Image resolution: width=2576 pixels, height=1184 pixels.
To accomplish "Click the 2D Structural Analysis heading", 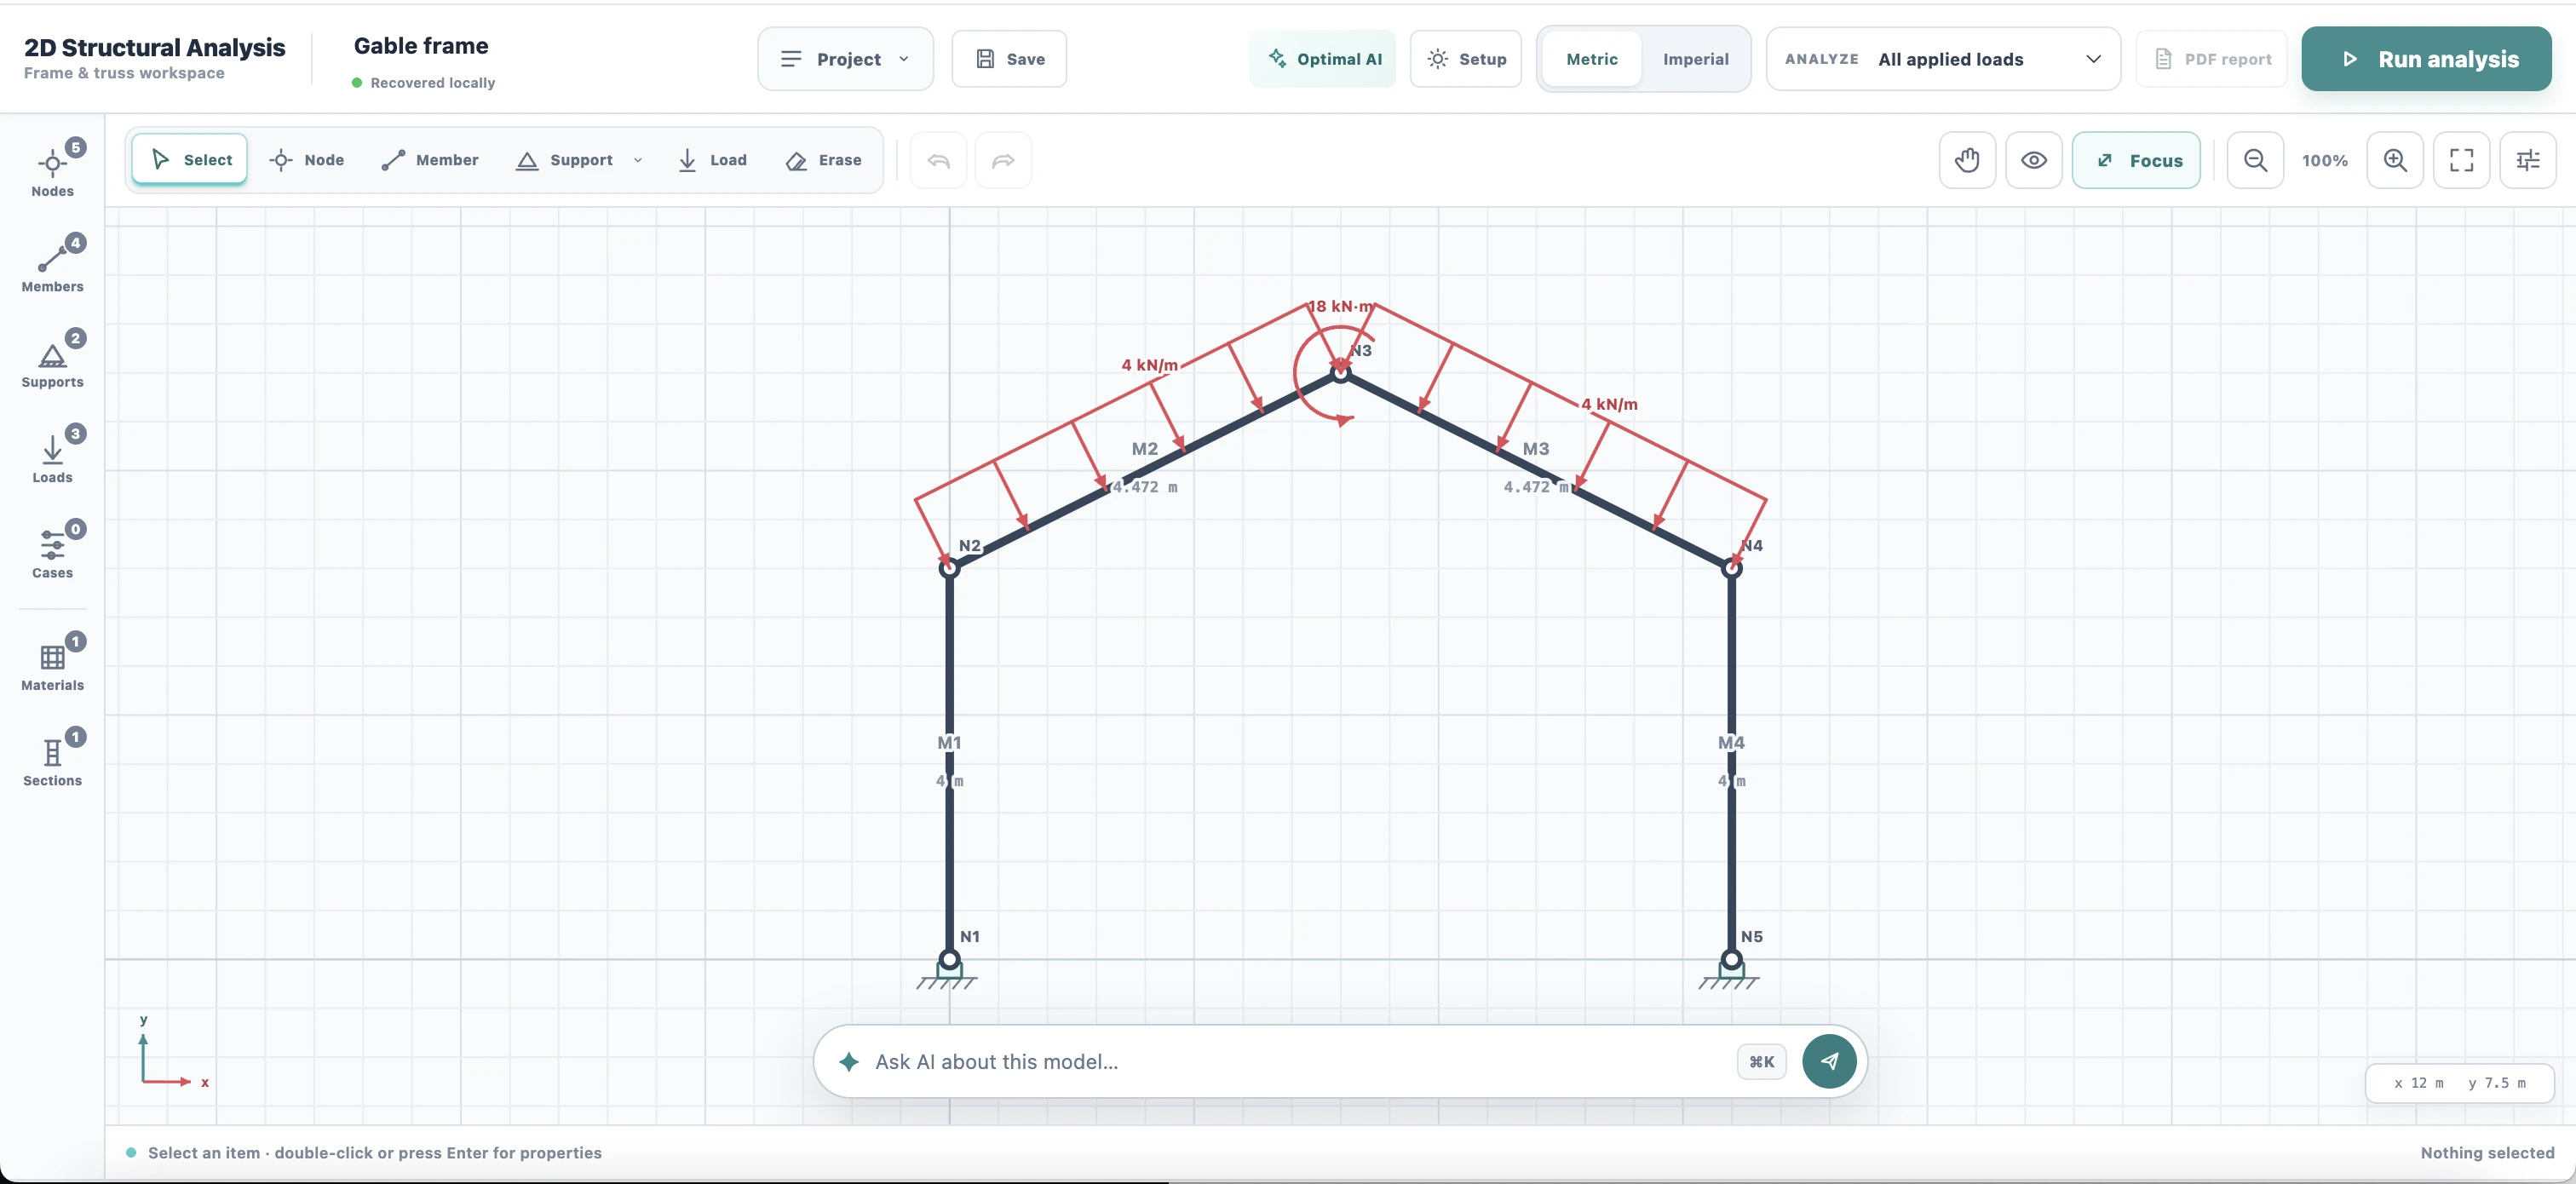I will coord(155,47).
